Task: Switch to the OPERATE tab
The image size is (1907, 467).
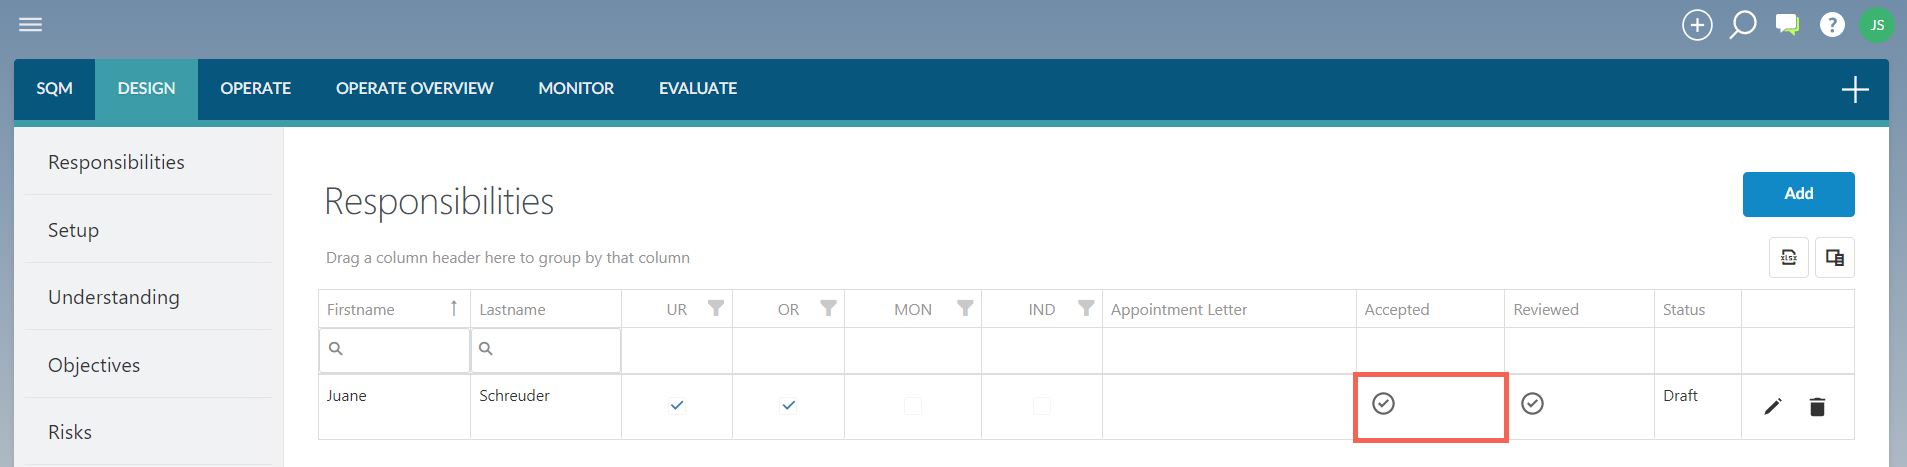Action: click(256, 88)
